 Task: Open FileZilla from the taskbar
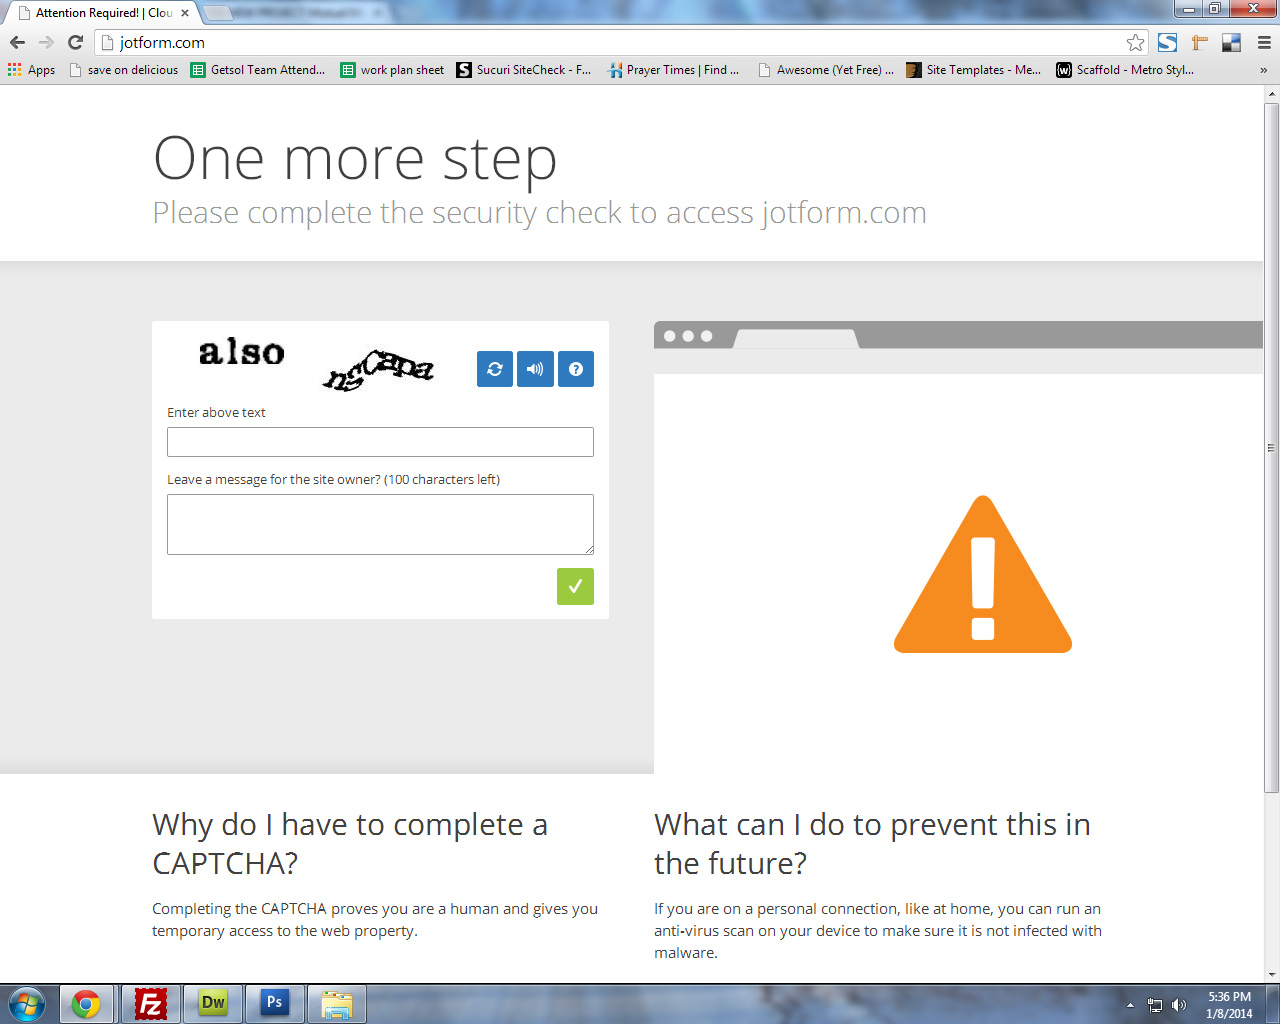pos(150,1004)
